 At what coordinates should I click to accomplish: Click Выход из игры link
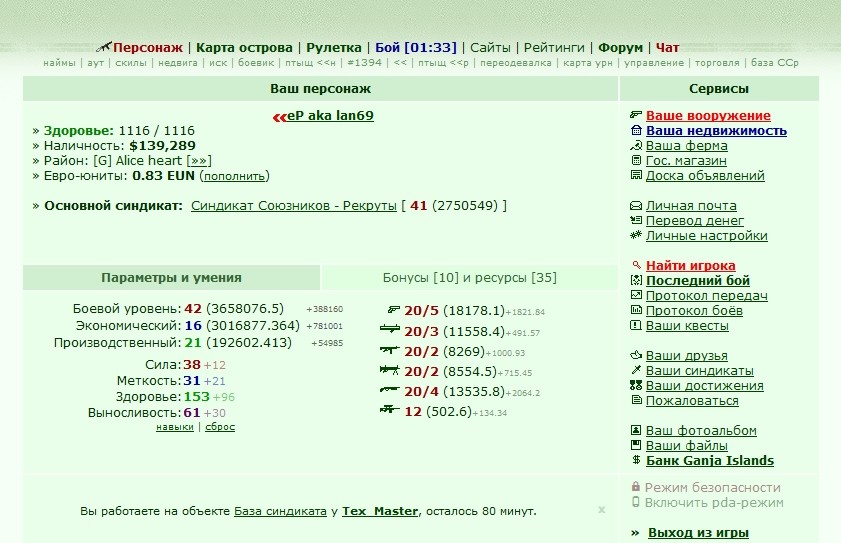click(698, 533)
